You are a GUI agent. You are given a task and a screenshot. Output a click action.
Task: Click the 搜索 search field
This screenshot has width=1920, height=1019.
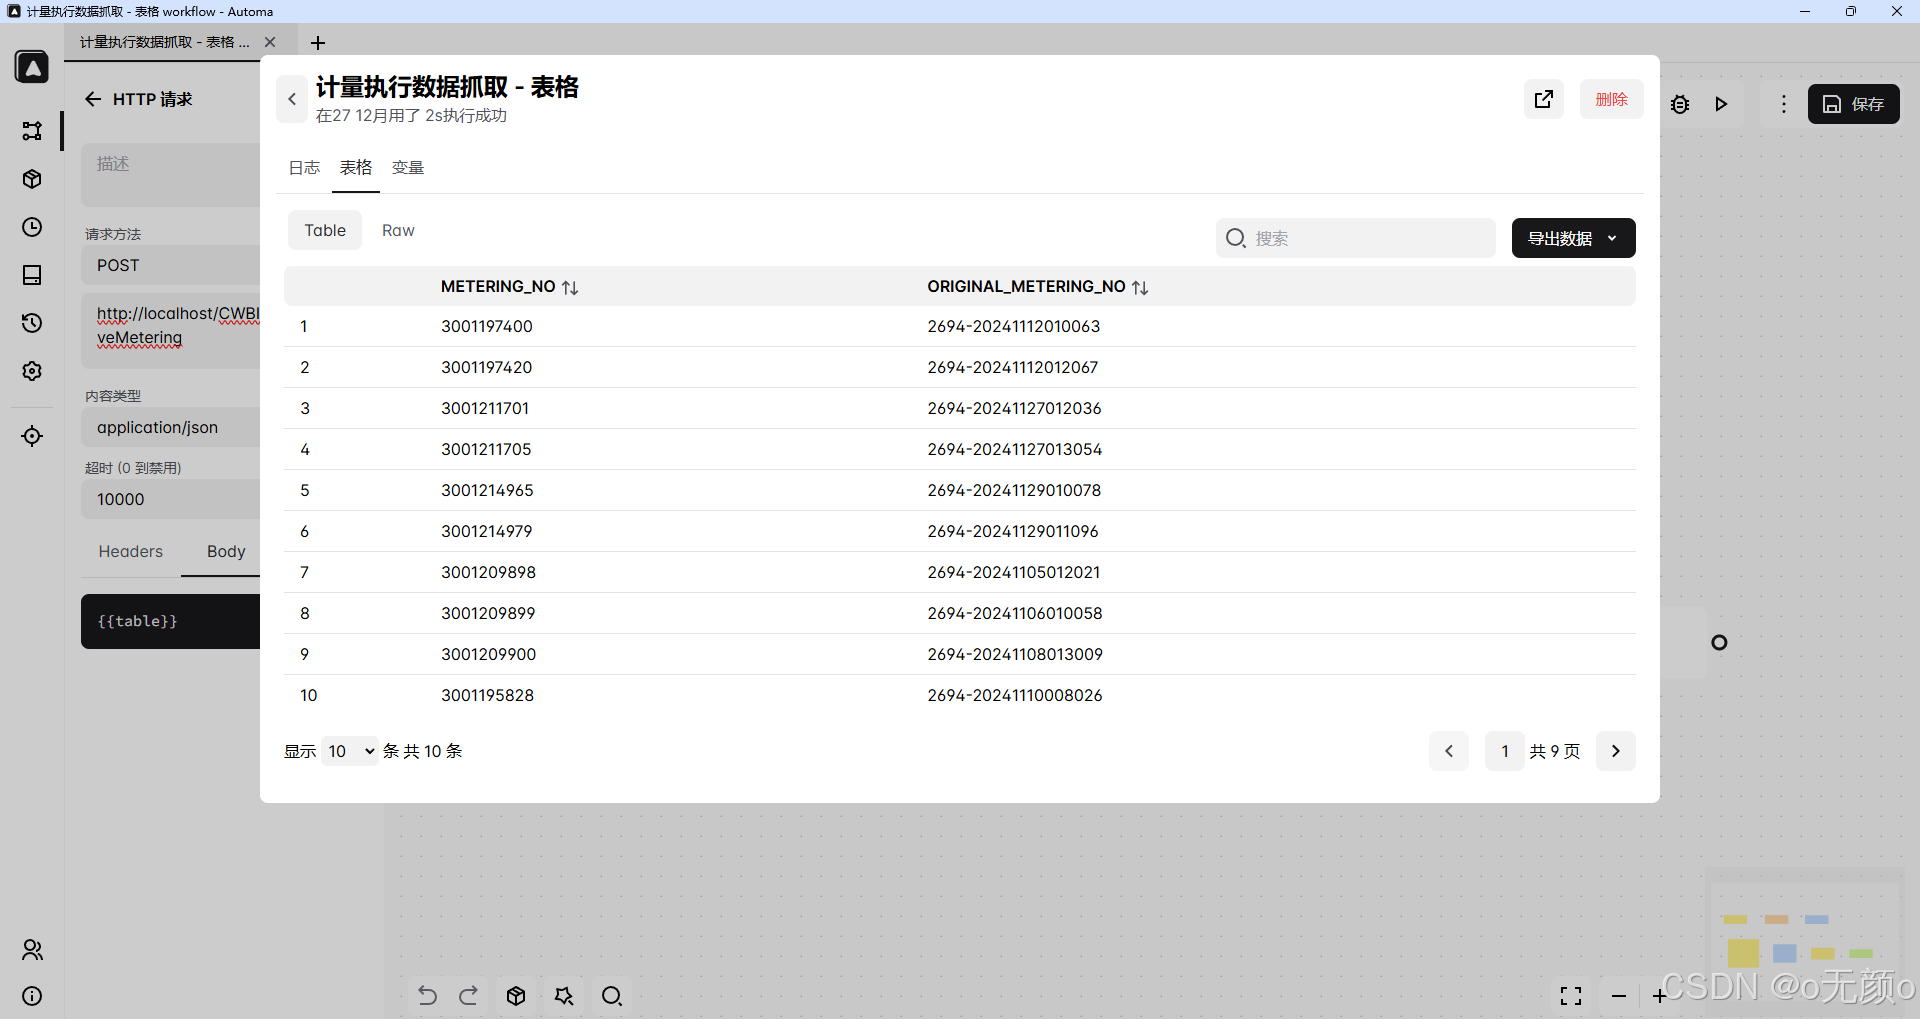tap(1356, 238)
